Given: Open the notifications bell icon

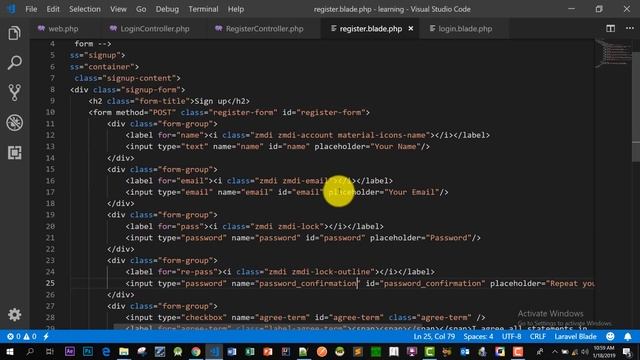Looking at the screenshot, I should click(628, 337).
